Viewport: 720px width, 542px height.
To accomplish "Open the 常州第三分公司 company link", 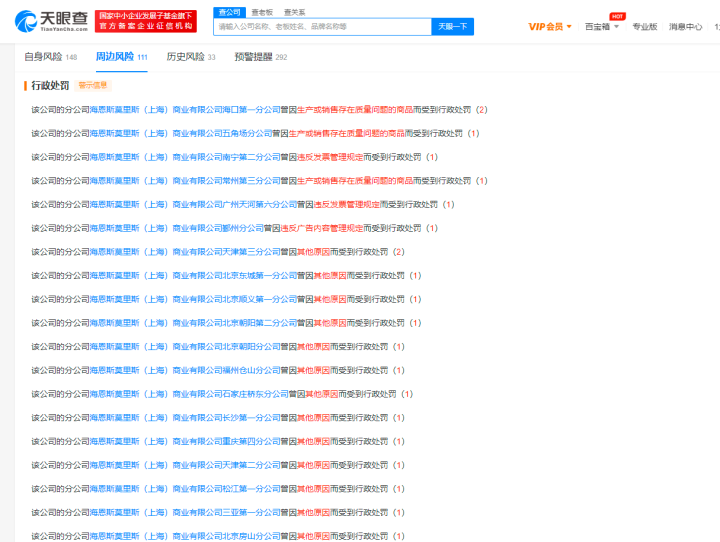I will coord(185,181).
